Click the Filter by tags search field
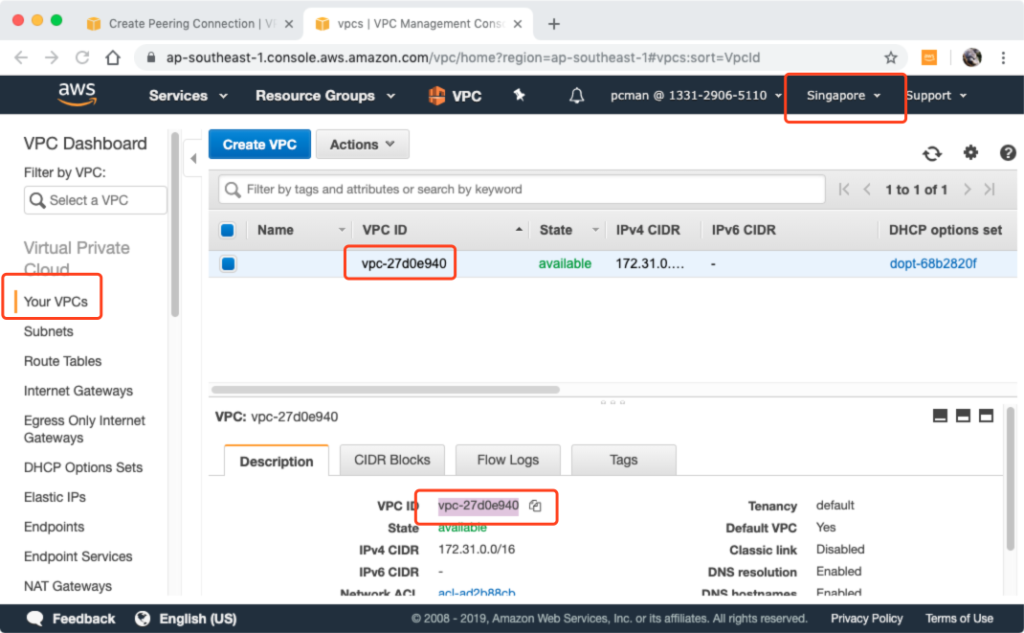 pyautogui.click(x=521, y=189)
